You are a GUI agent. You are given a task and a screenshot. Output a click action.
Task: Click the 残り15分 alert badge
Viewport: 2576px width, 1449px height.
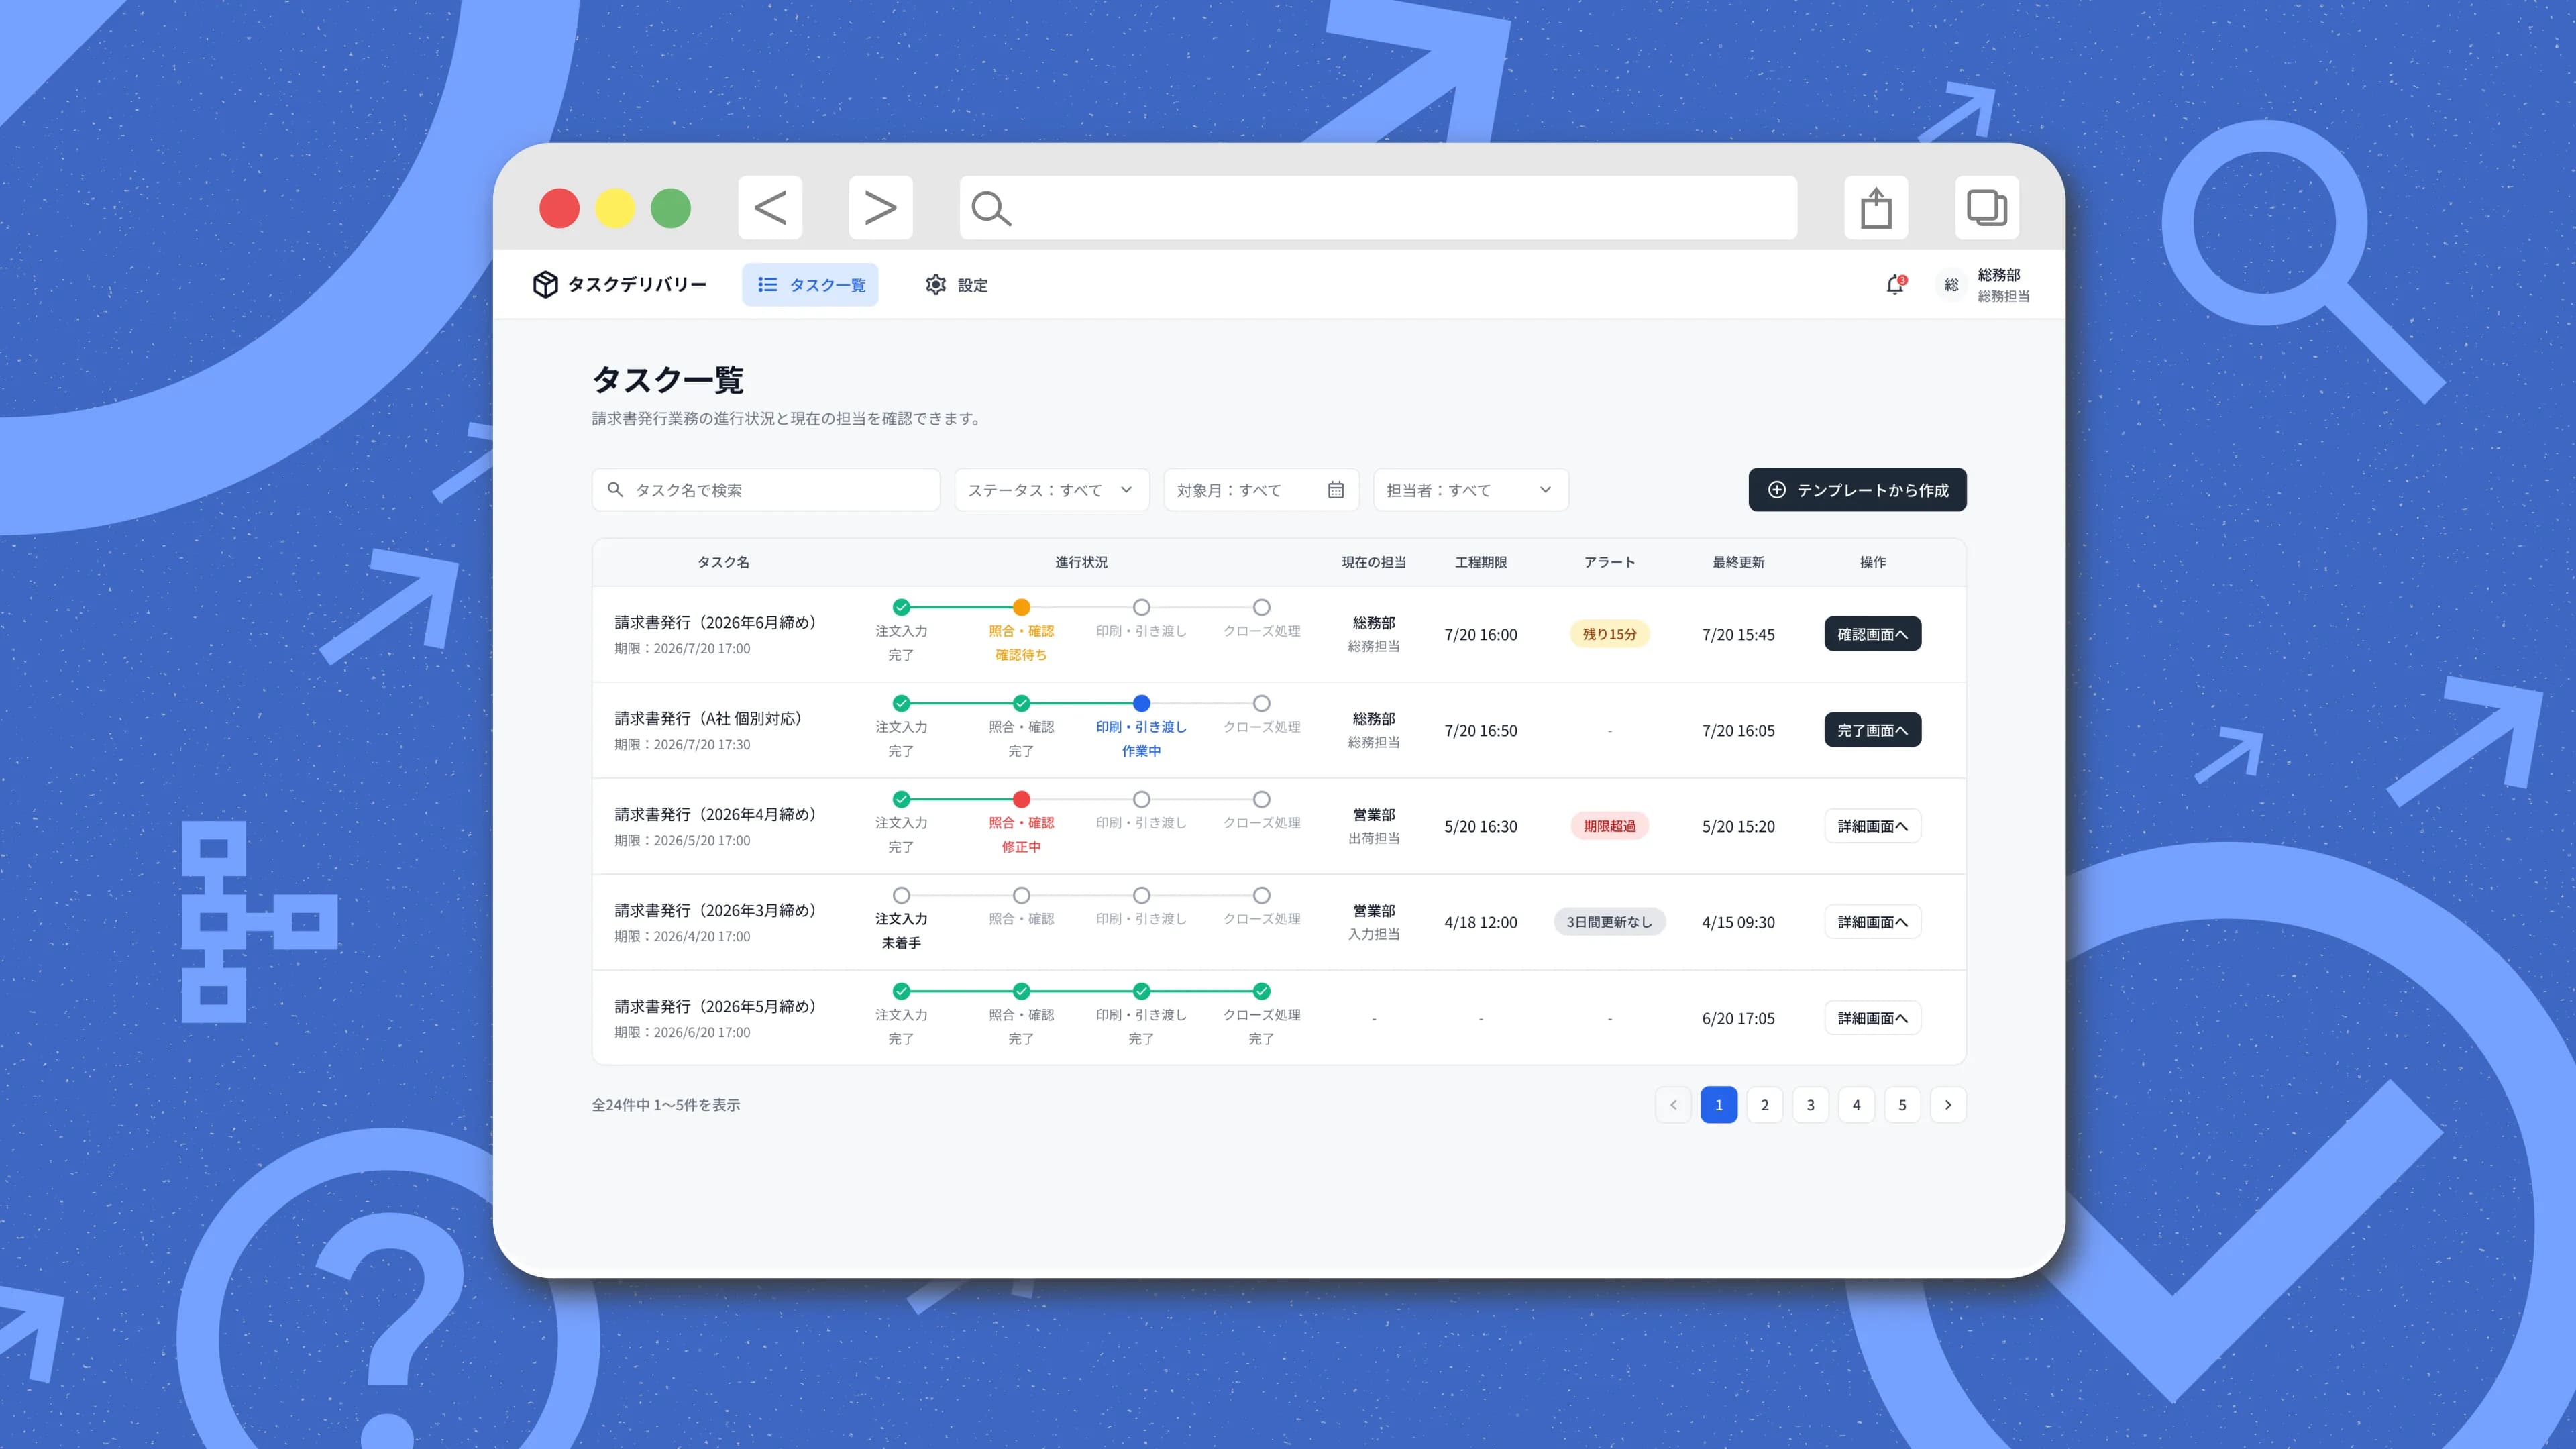1609,634
